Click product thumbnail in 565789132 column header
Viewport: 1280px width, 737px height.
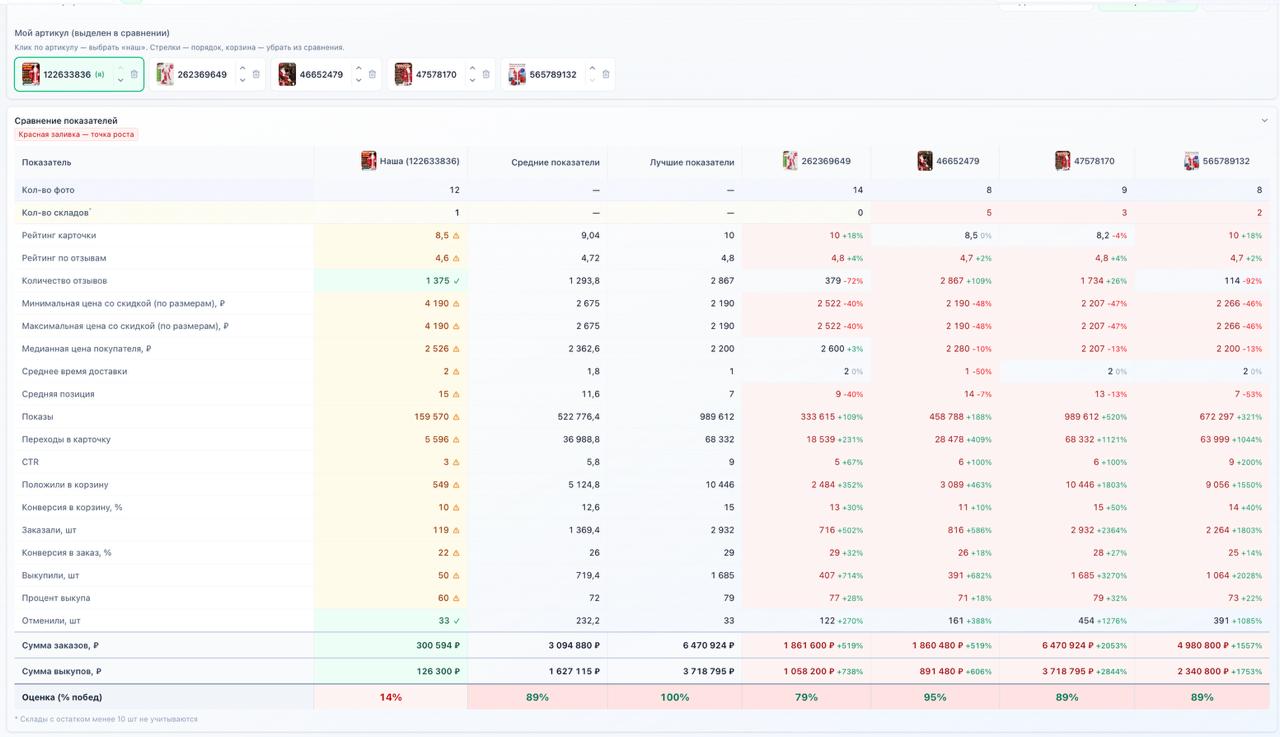(1191, 161)
